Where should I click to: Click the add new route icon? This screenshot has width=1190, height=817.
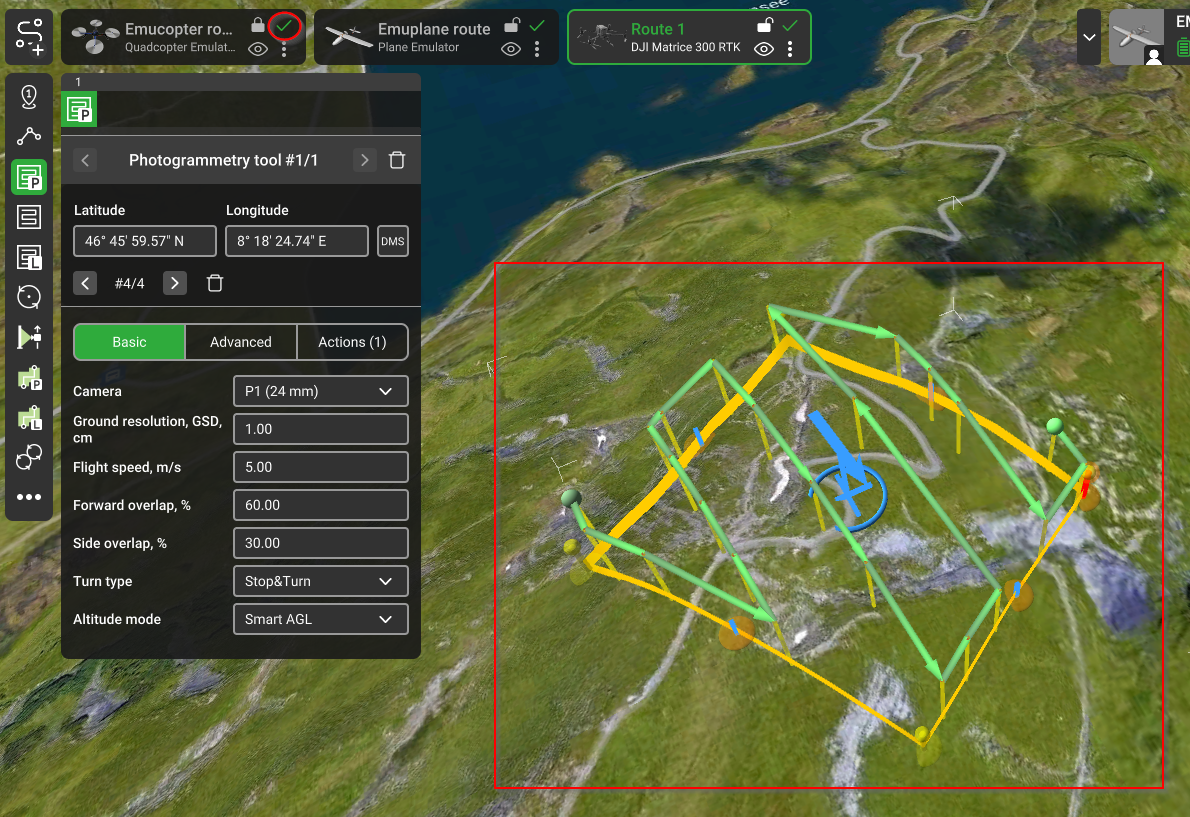coord(29,36)
